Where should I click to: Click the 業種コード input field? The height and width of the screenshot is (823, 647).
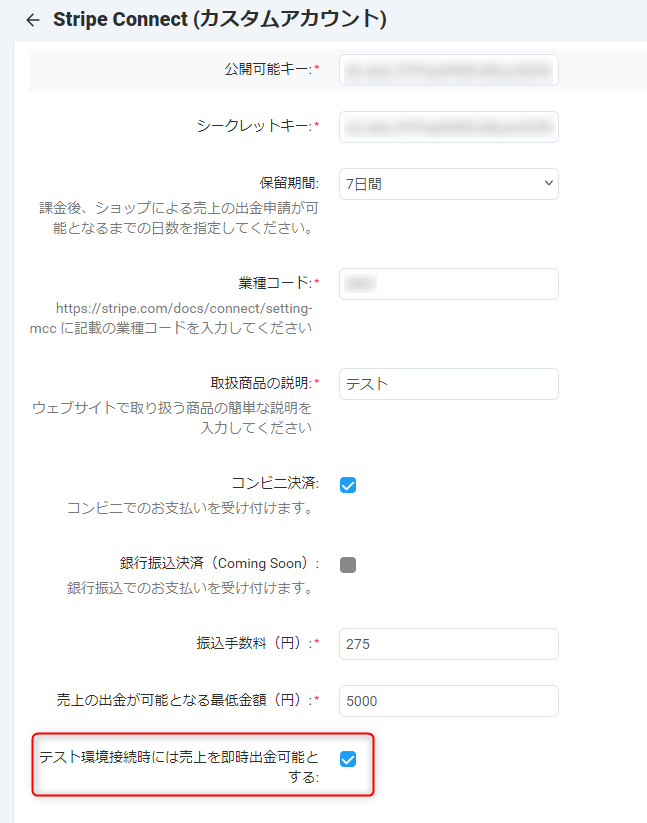point(448,284)
